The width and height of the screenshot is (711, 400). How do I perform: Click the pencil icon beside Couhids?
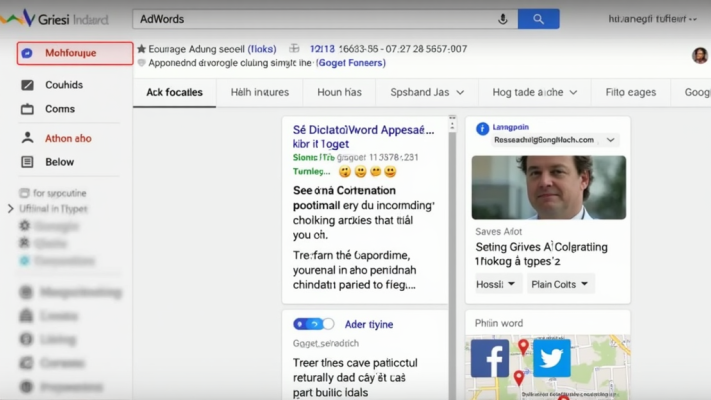27,85
